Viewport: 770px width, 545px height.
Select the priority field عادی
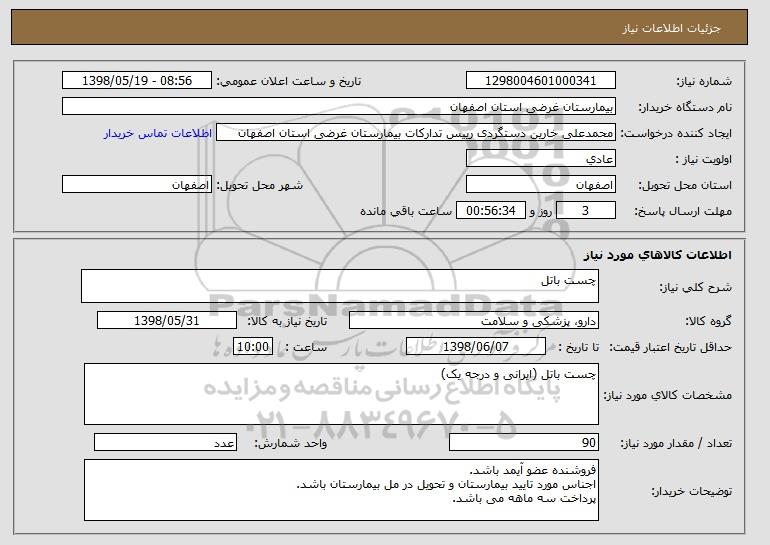coord(541,159)
